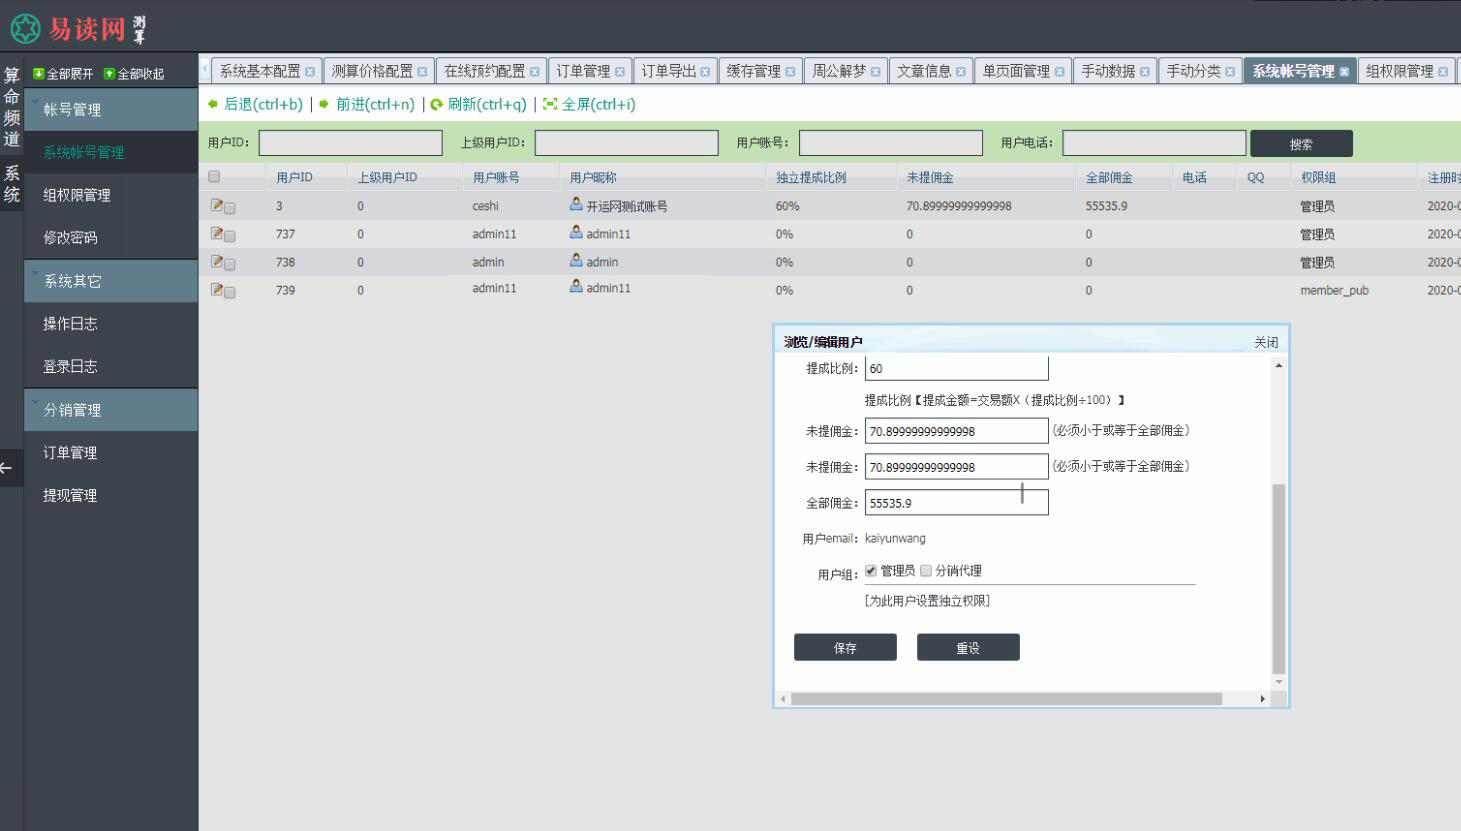Click the 前进 (forward) arrow icon
Screen dimensions: 1461x831
pyautogui.click(x=322, y=104)
